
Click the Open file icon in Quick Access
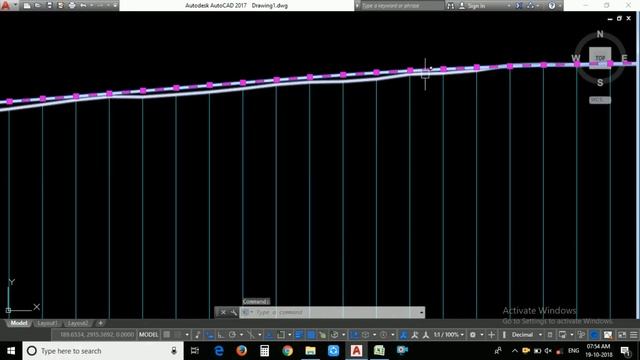pos(38,6)
